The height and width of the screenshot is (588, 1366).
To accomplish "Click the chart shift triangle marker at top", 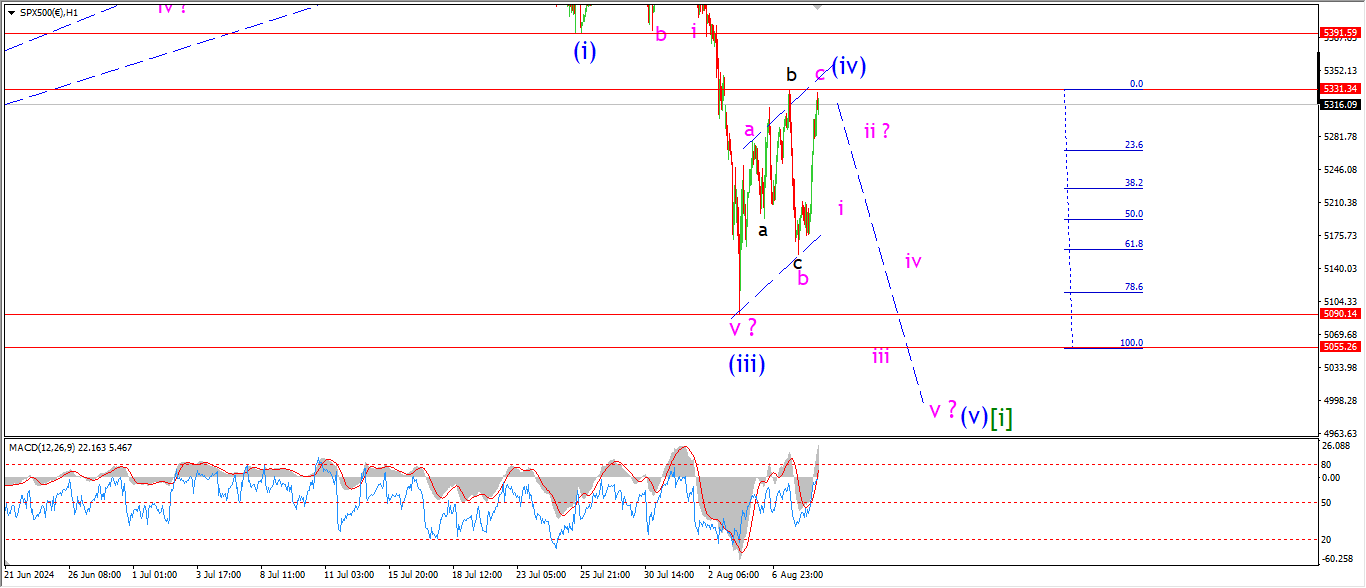I will (x=819, y=7).
